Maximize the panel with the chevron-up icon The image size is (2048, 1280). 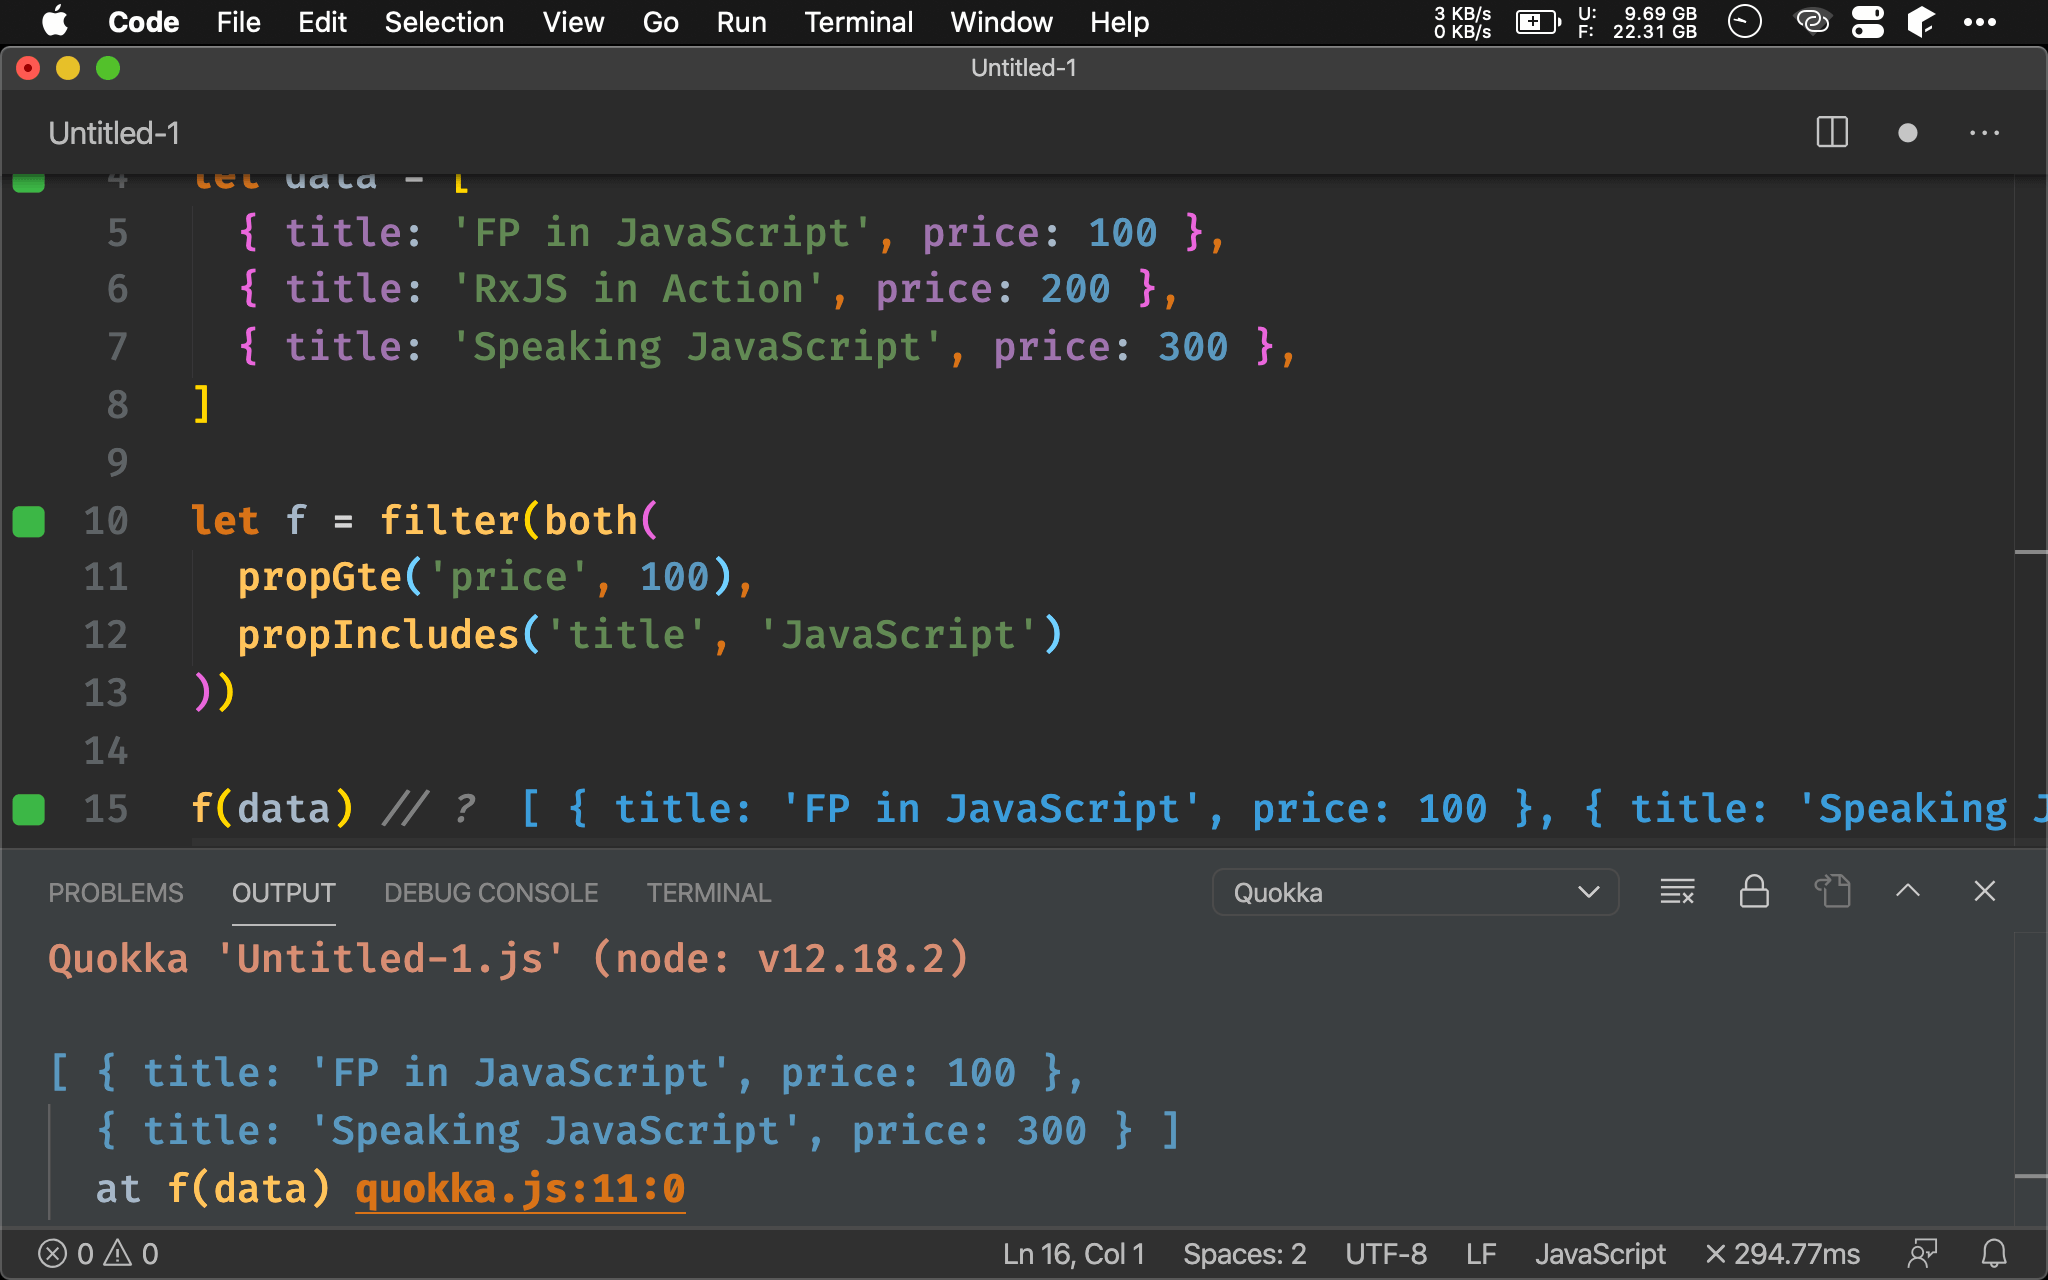coord(1908,891)
